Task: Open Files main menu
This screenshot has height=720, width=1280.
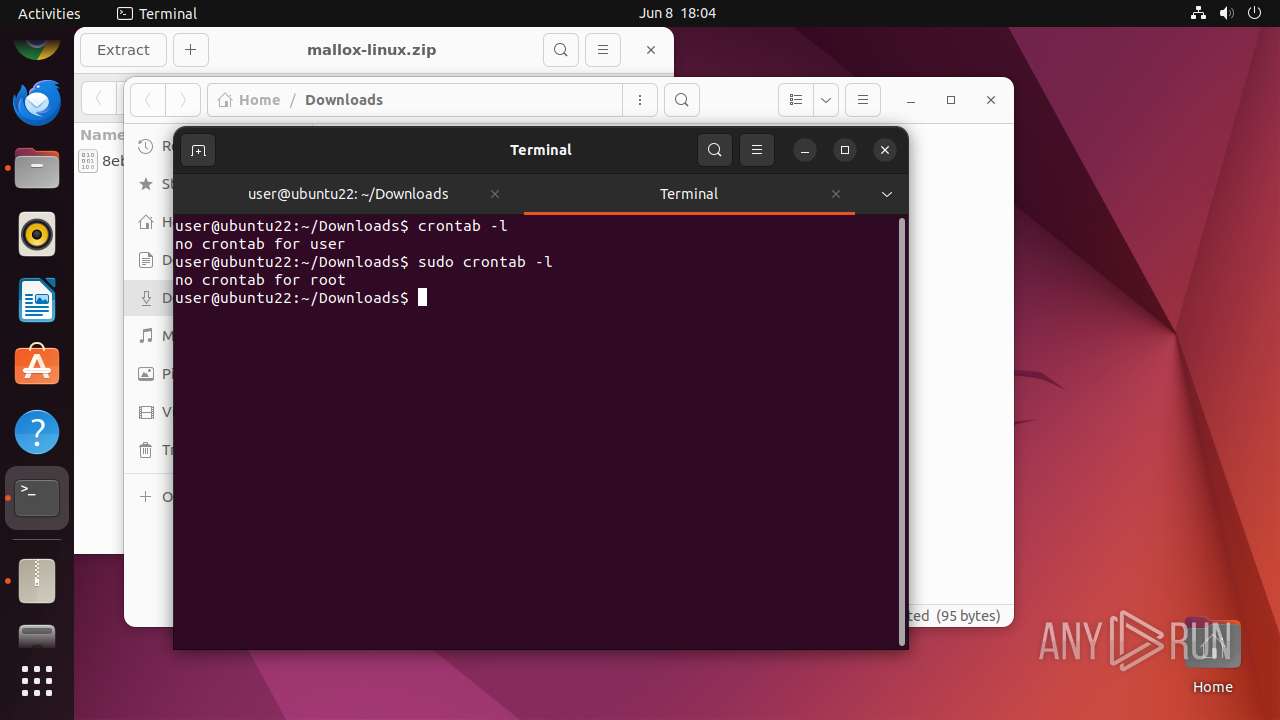Action: click(x=862, y=100)
